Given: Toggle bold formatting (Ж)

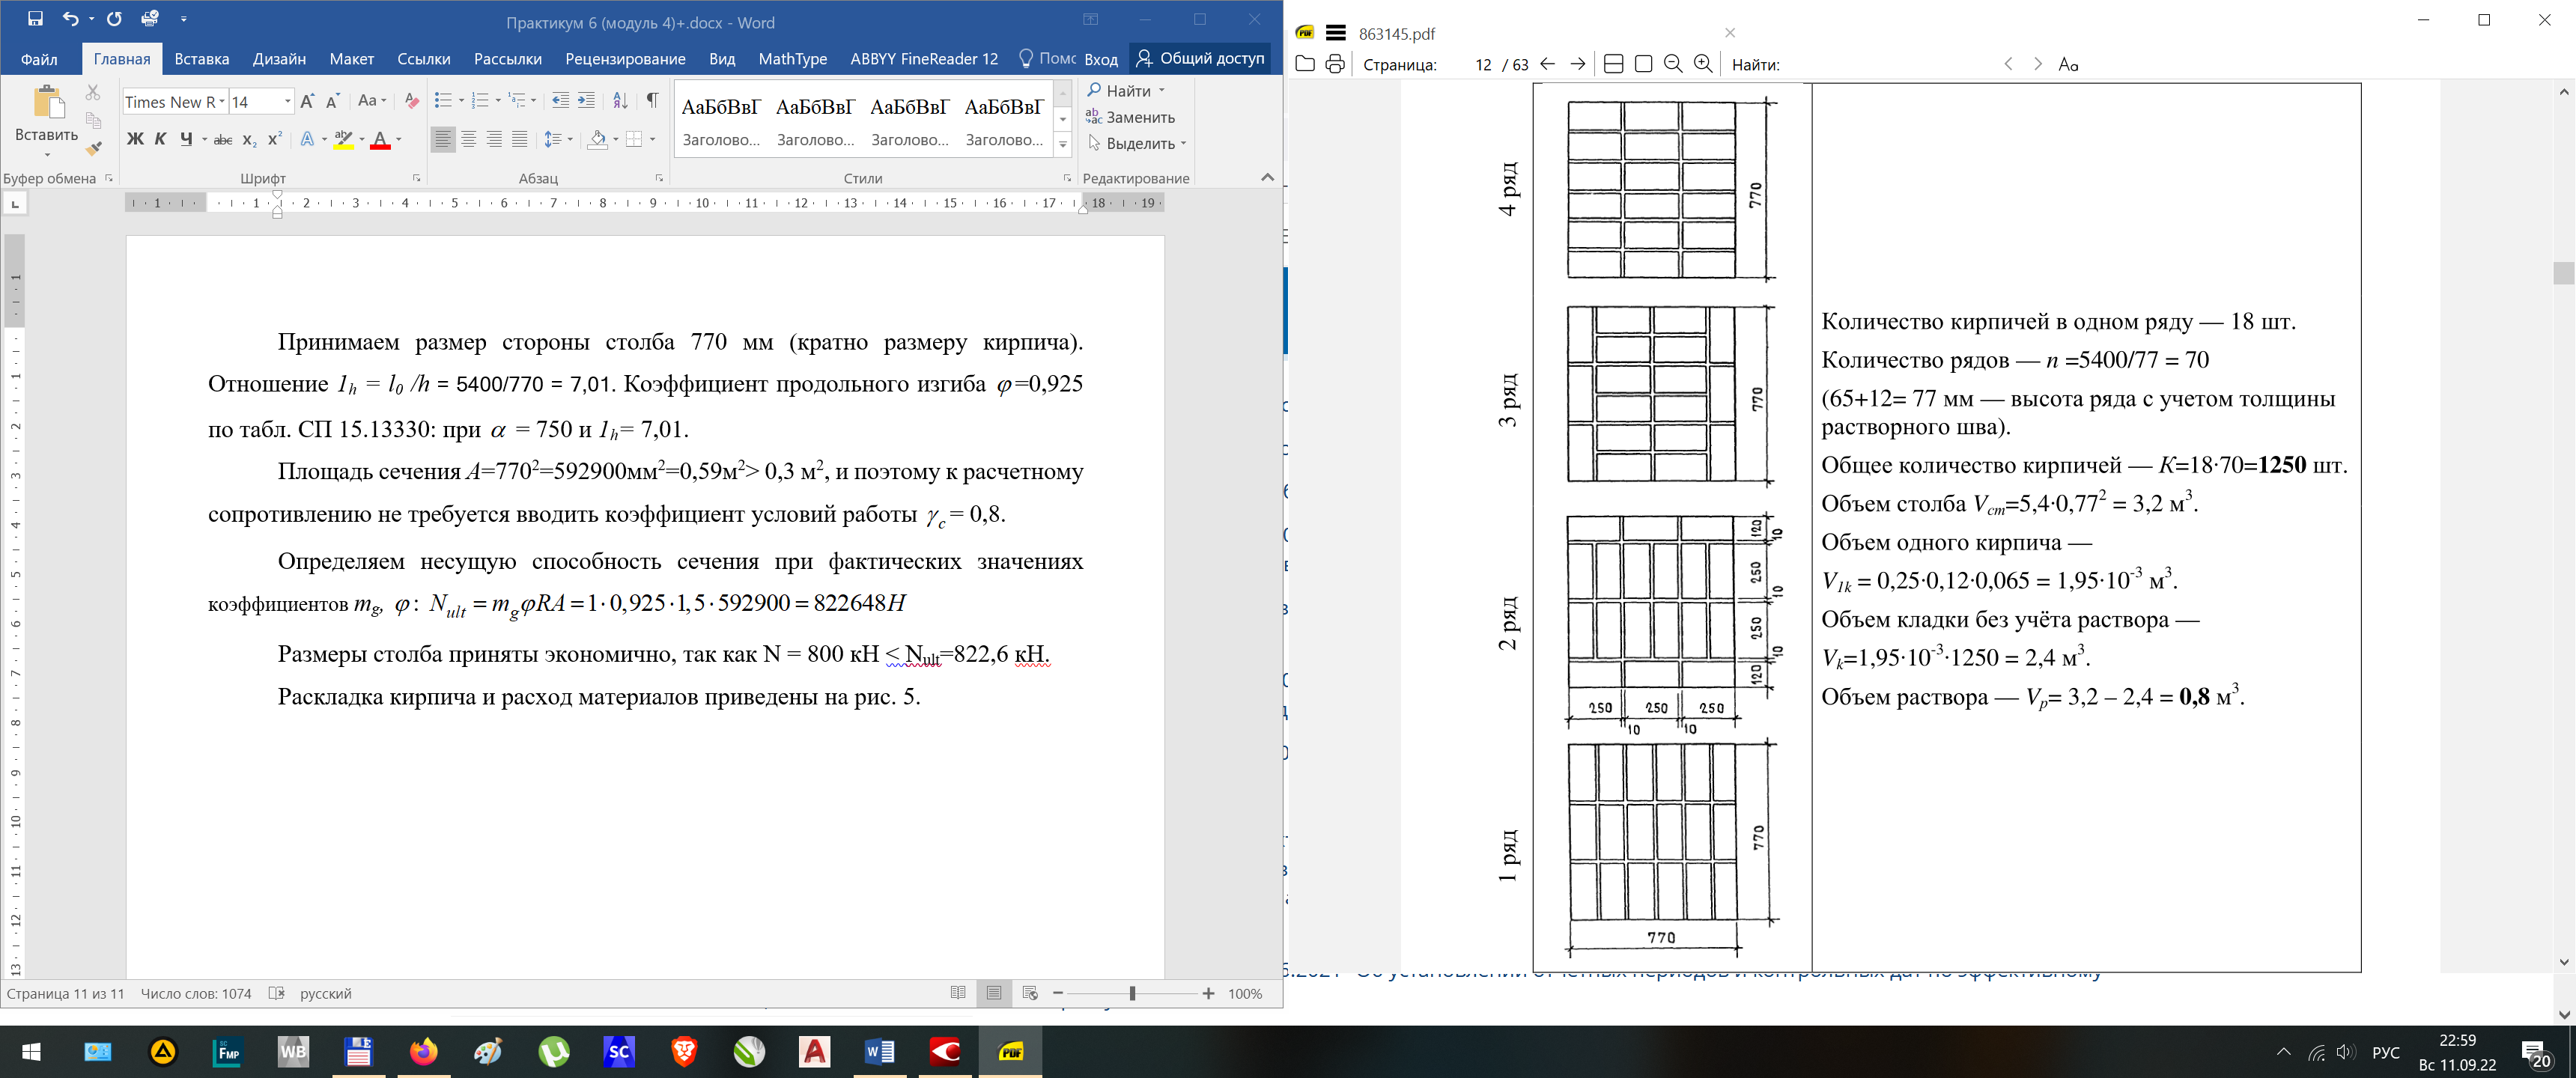Looking at the screenshot, I should tap(135, 139).
